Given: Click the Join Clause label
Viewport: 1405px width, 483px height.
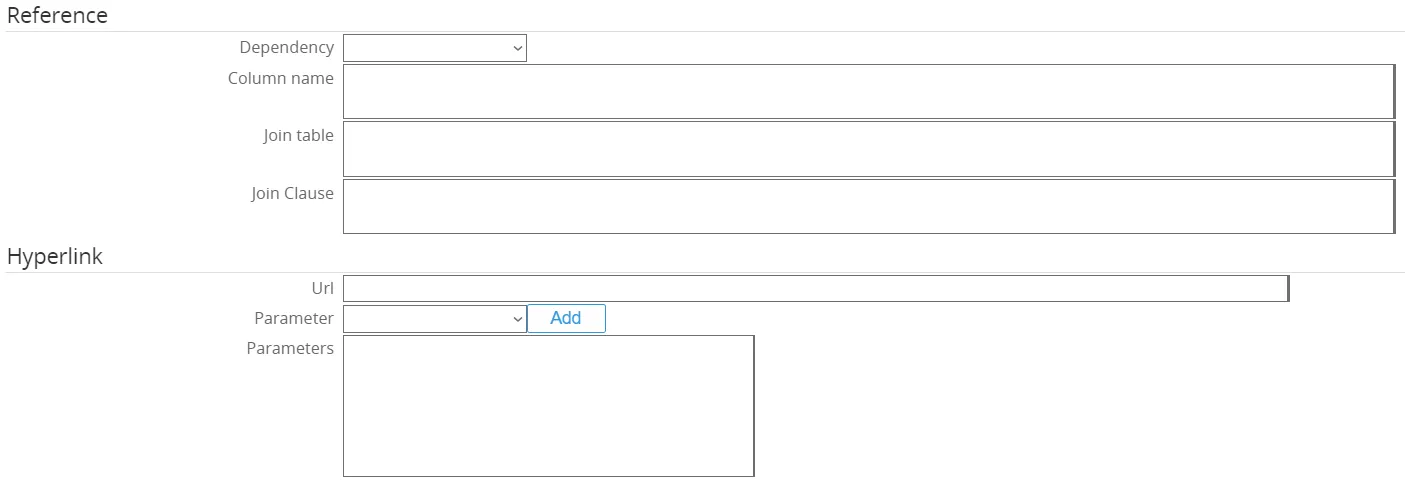Looking at the screenshot, I should click(x=292, y=193).
